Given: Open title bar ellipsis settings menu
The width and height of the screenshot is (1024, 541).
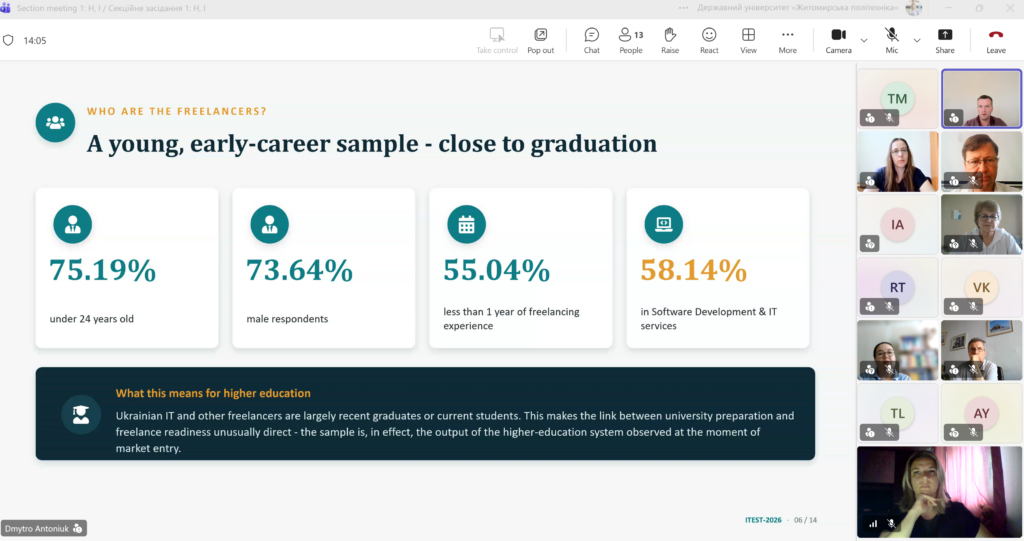Looking at the screenshot, I should click(683, 8).
